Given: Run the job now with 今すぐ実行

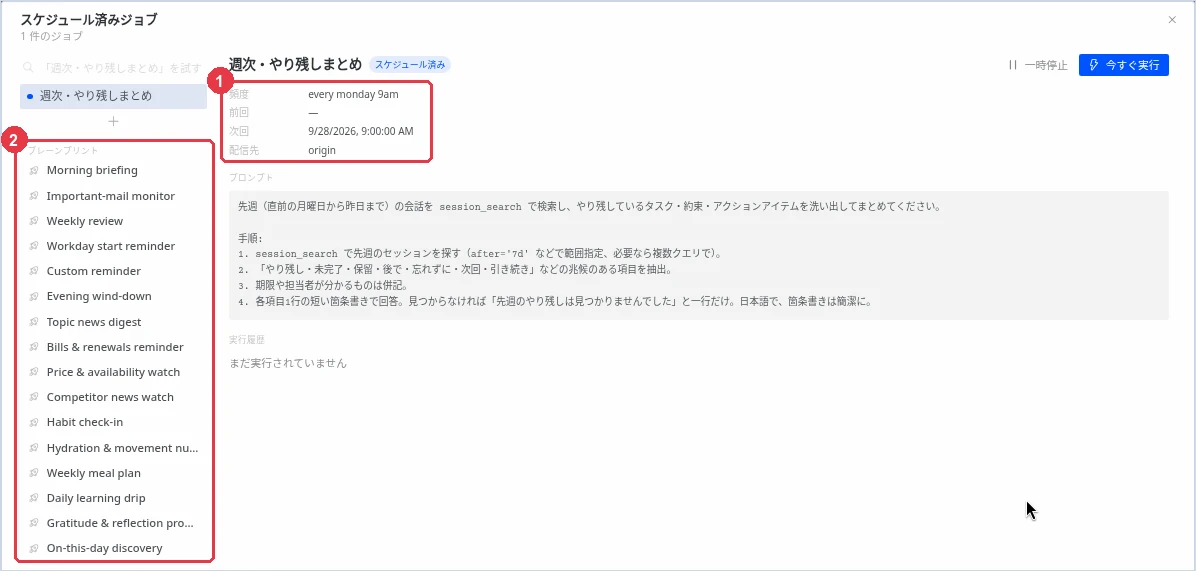Looking at the screenshot, I should [1124, 65].
